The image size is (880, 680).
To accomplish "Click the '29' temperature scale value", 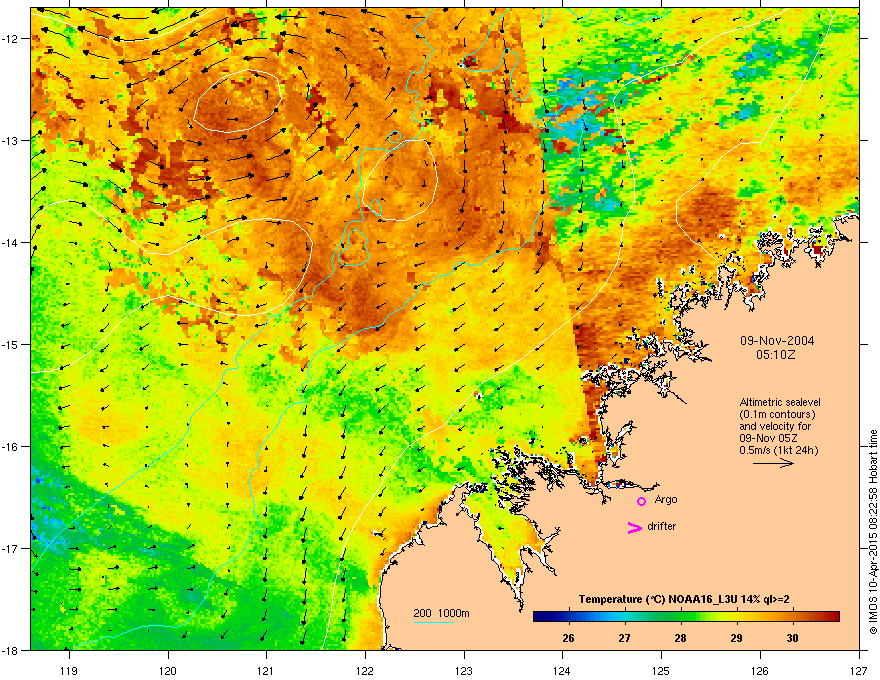I will coord(736,638).
